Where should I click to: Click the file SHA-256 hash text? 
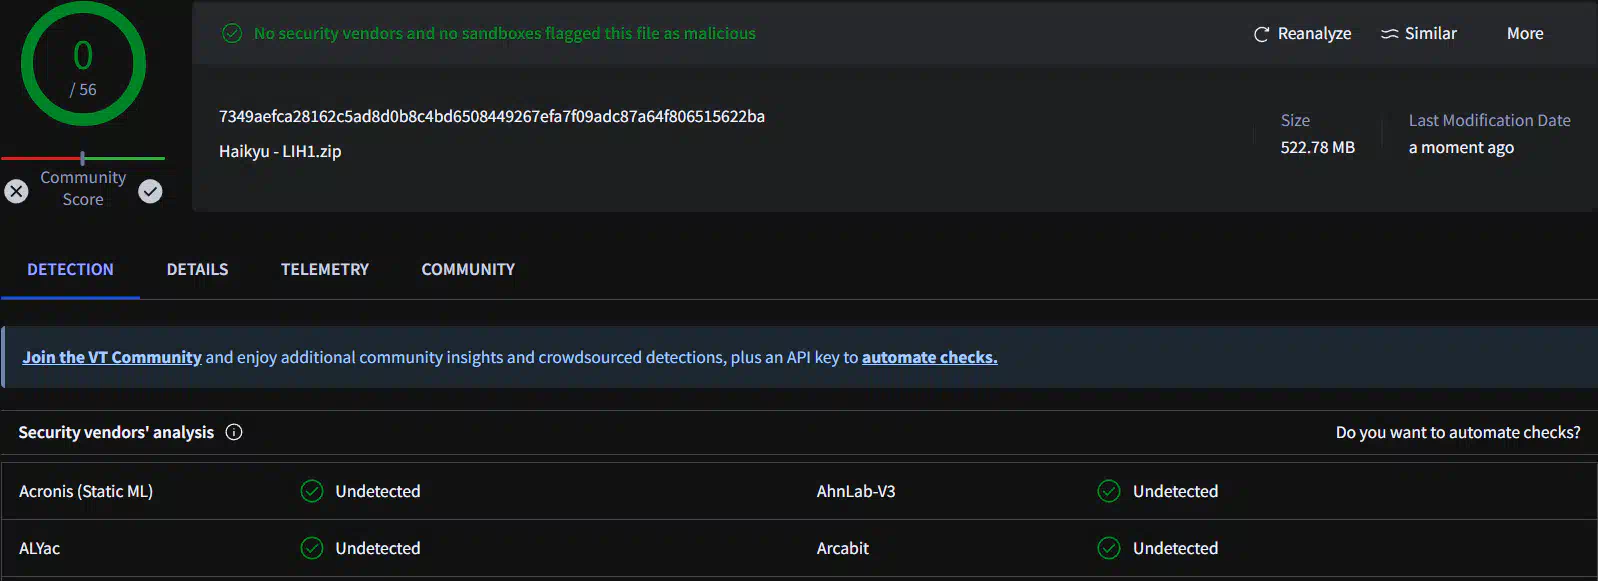[x=492, y=116]
